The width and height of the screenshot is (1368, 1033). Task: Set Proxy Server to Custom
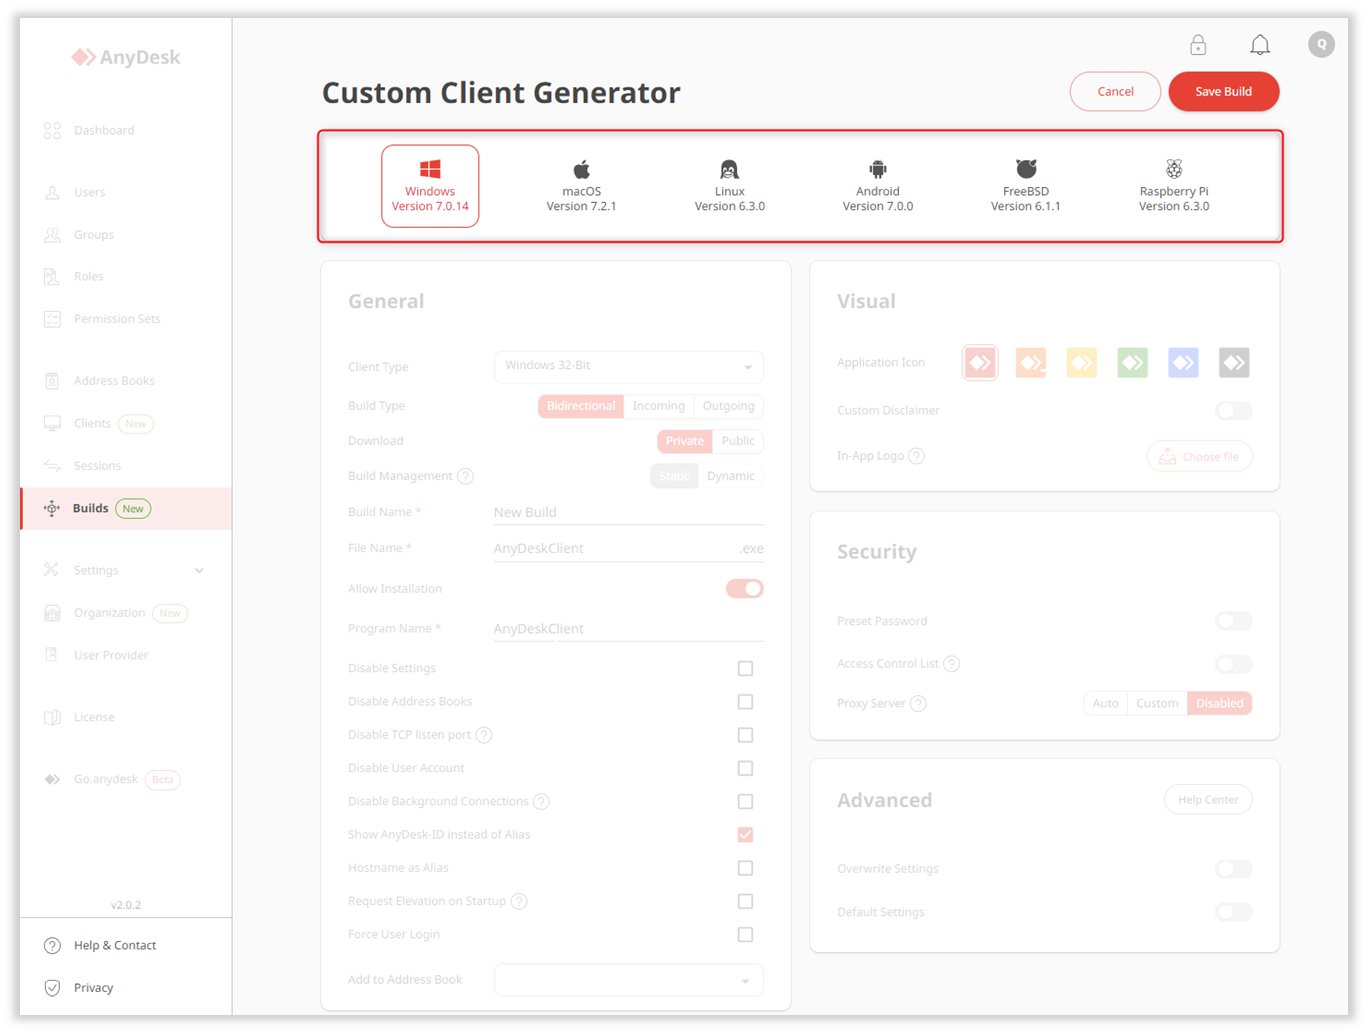pyautogui.click(x=1157, y=703)
